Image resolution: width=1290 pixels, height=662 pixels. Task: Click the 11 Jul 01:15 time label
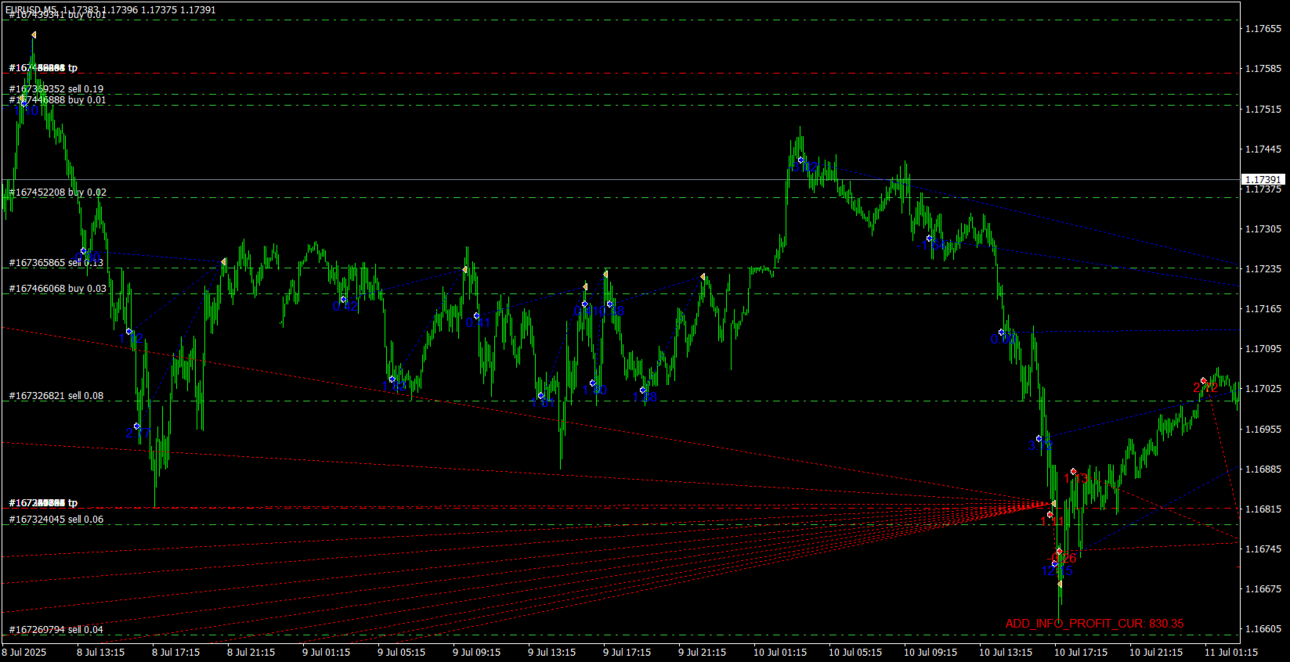click(x=1229, y=652)
